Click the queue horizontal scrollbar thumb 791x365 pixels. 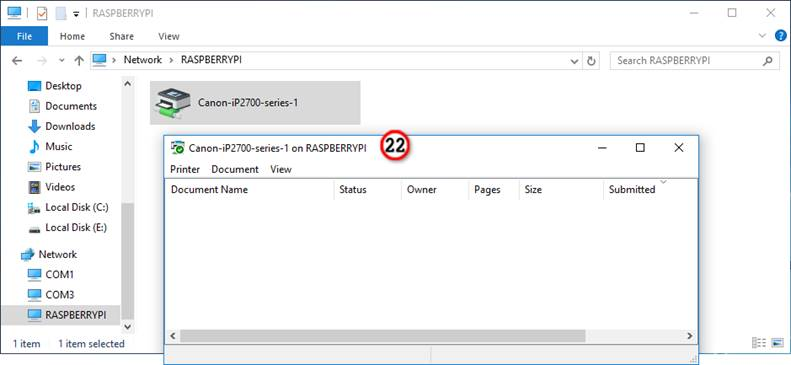pos(382,336)
